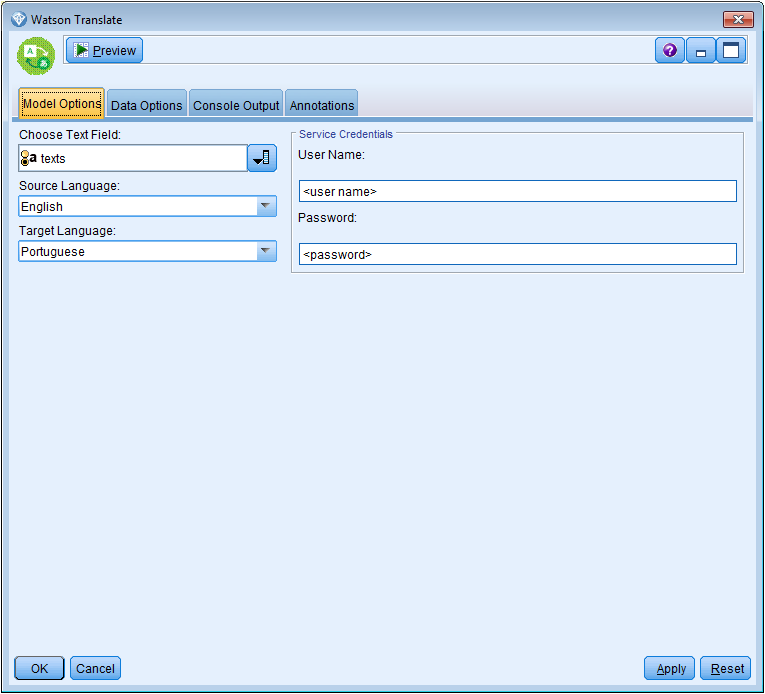This screenshot has height=694, width=765.
Task: Open help with the purple question mark icon
Action: (670, 50)
